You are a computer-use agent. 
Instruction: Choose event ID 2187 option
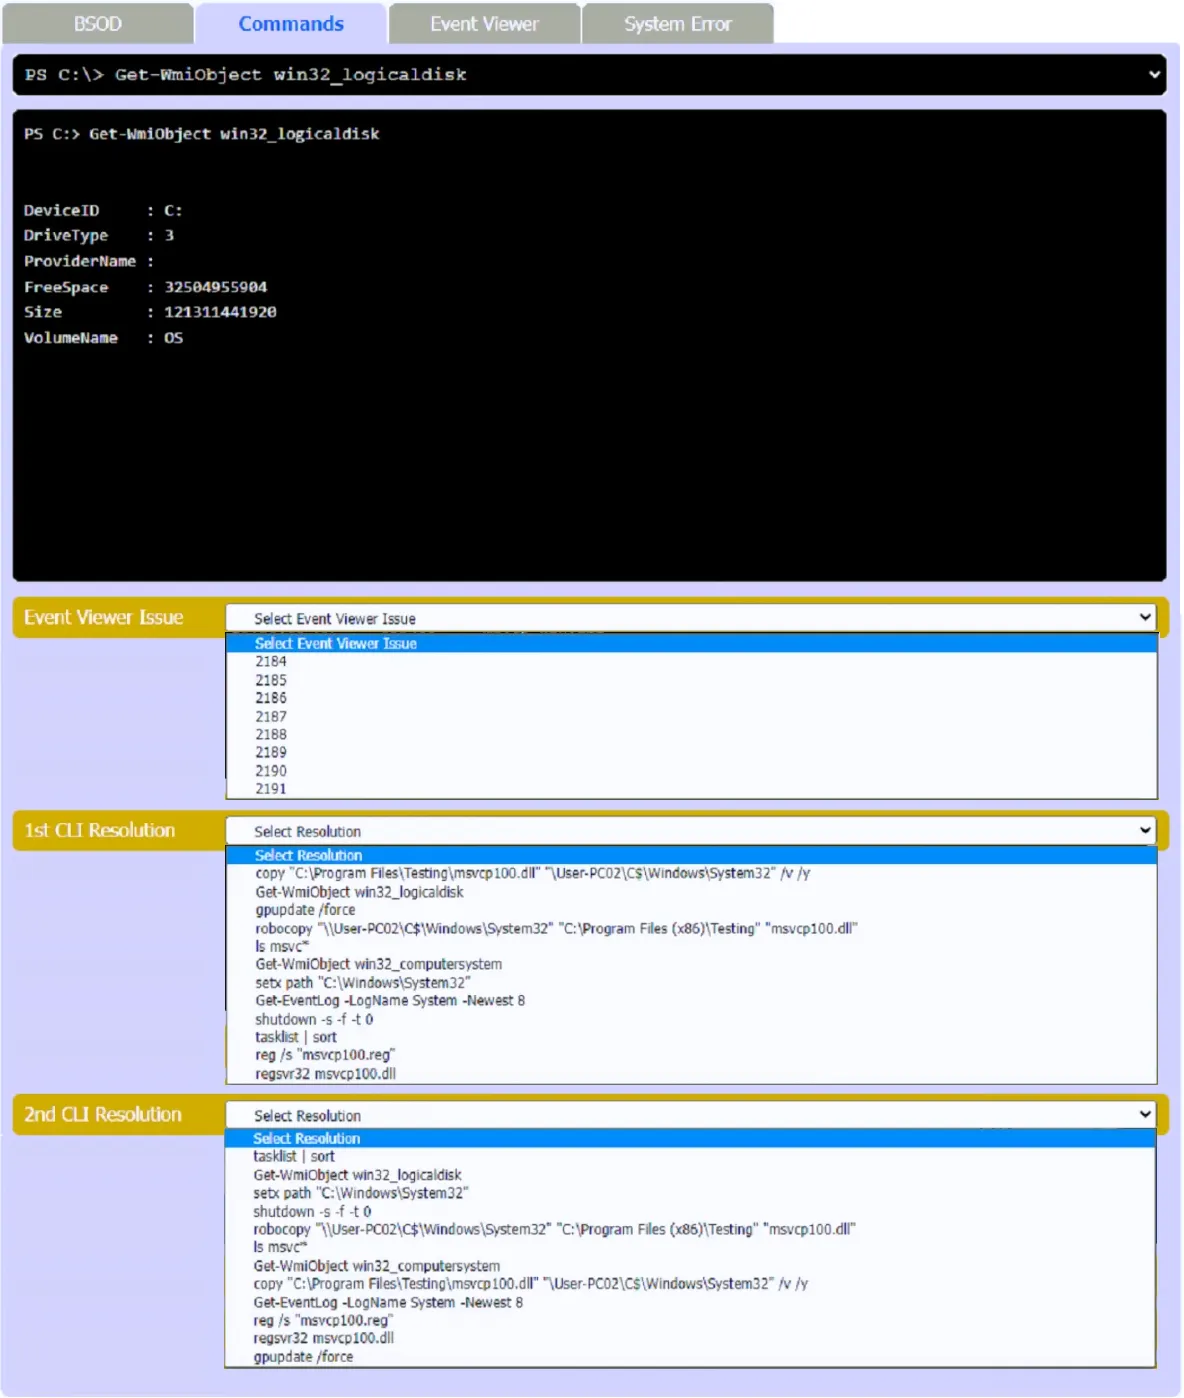click(x=691, y=716)
